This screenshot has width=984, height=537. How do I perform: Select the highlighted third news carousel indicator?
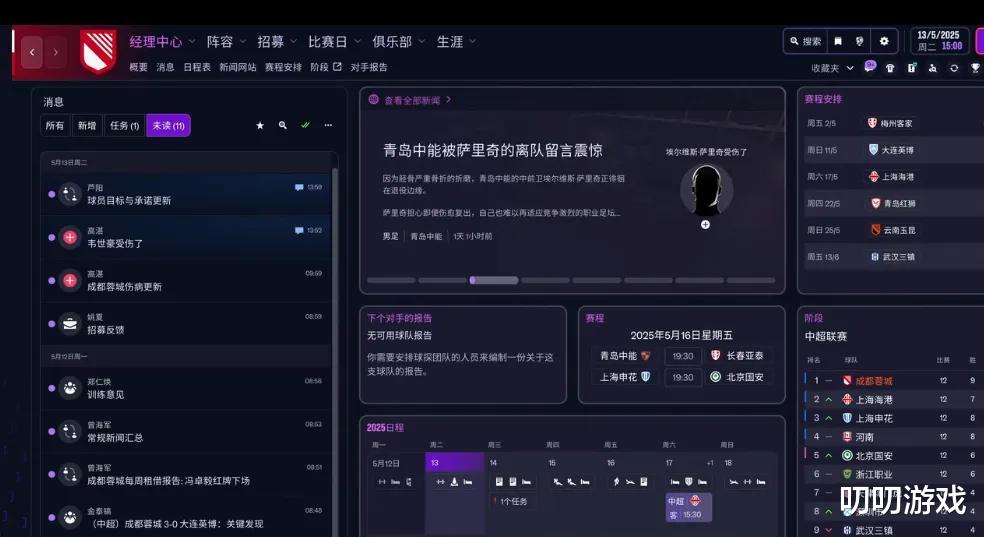(494, 280)
